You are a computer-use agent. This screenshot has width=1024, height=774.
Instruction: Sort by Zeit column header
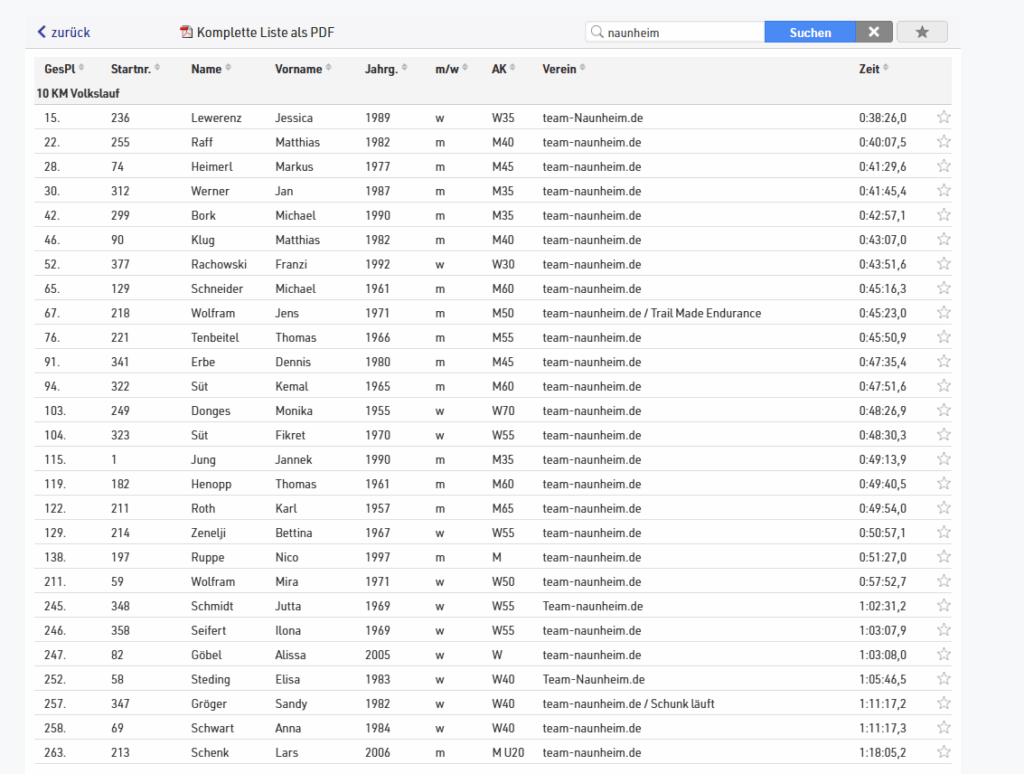pos(873,69)
